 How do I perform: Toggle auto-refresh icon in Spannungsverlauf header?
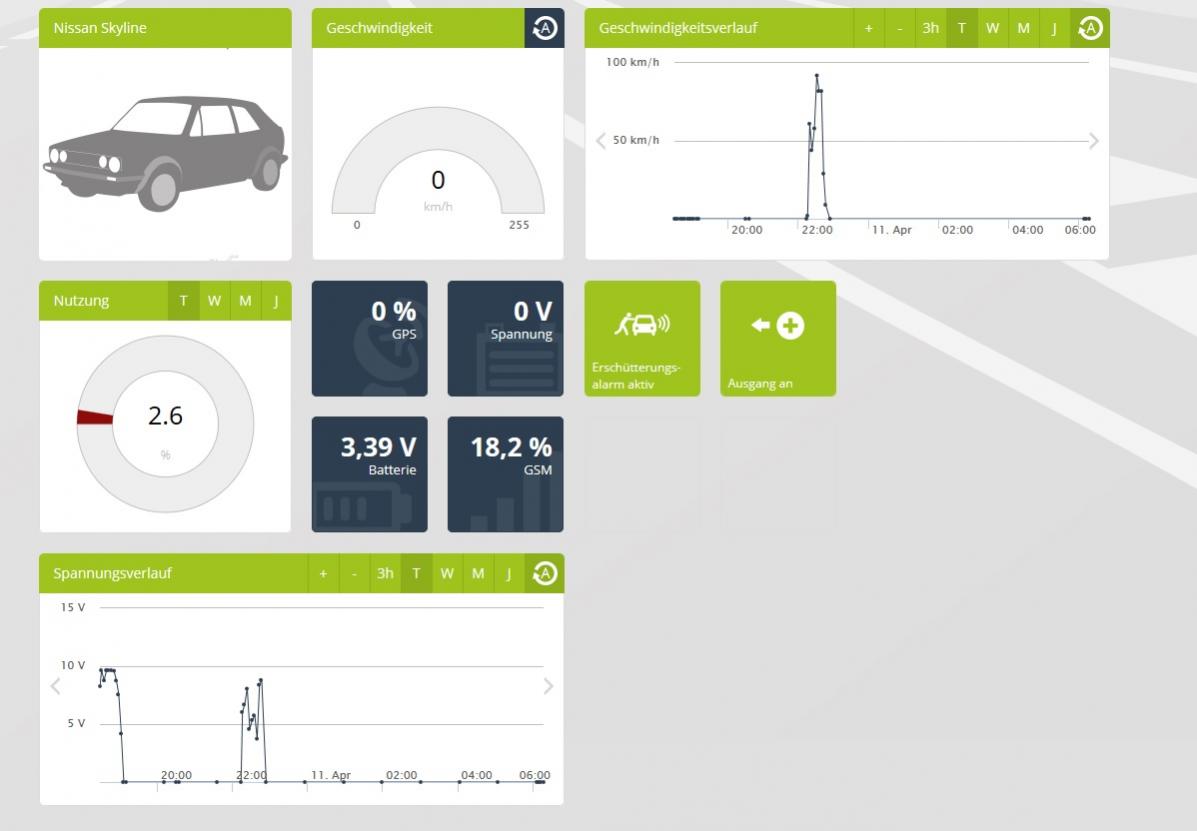point(544,574)
